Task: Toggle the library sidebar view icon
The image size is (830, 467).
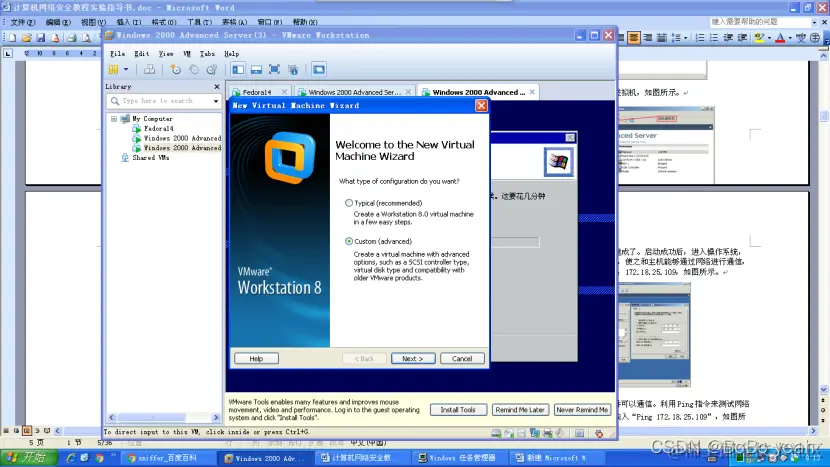Action: pyautogui.click(x=238, y=69)
